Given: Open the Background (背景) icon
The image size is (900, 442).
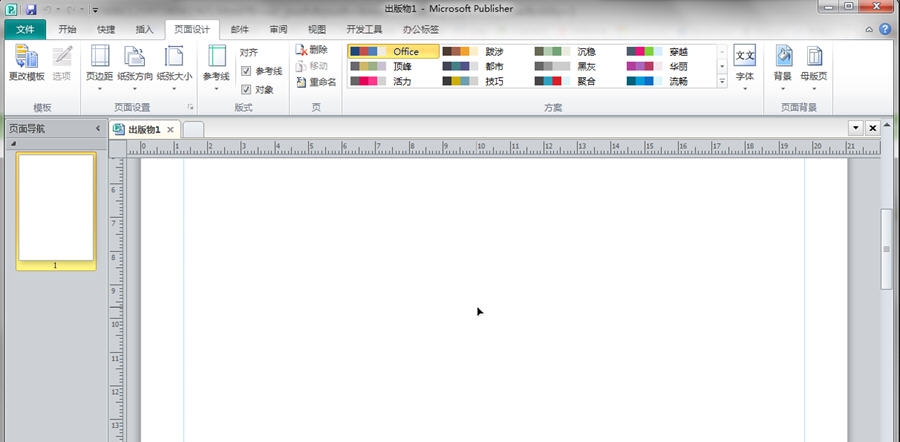Looking at the screenshot, I should [x=783, y=56].
